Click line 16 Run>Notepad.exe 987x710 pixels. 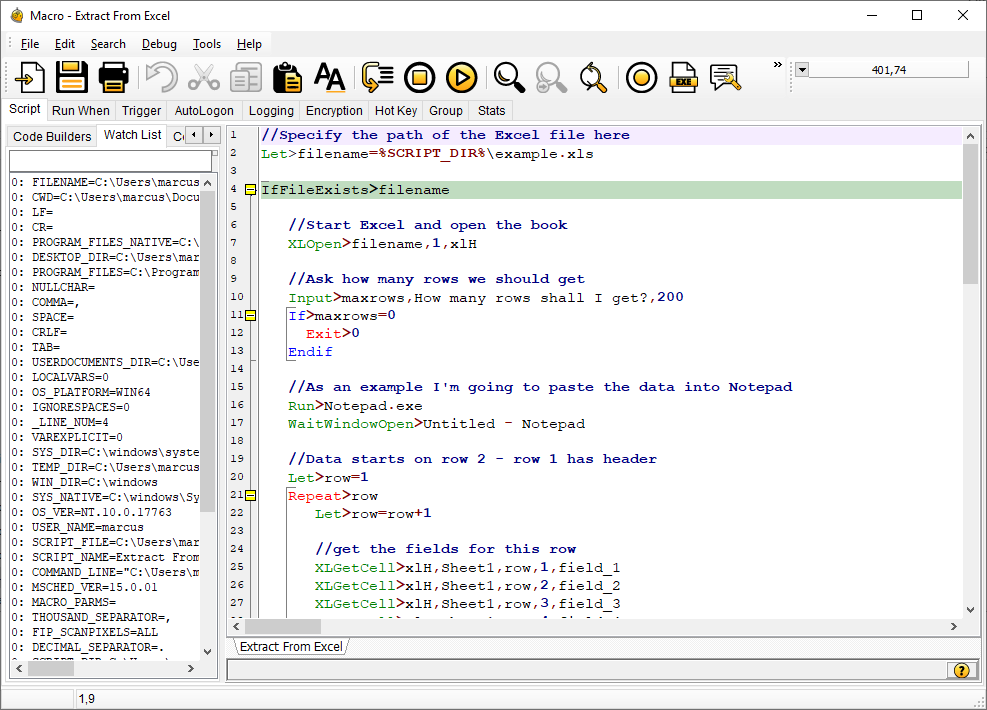point(355,406)
